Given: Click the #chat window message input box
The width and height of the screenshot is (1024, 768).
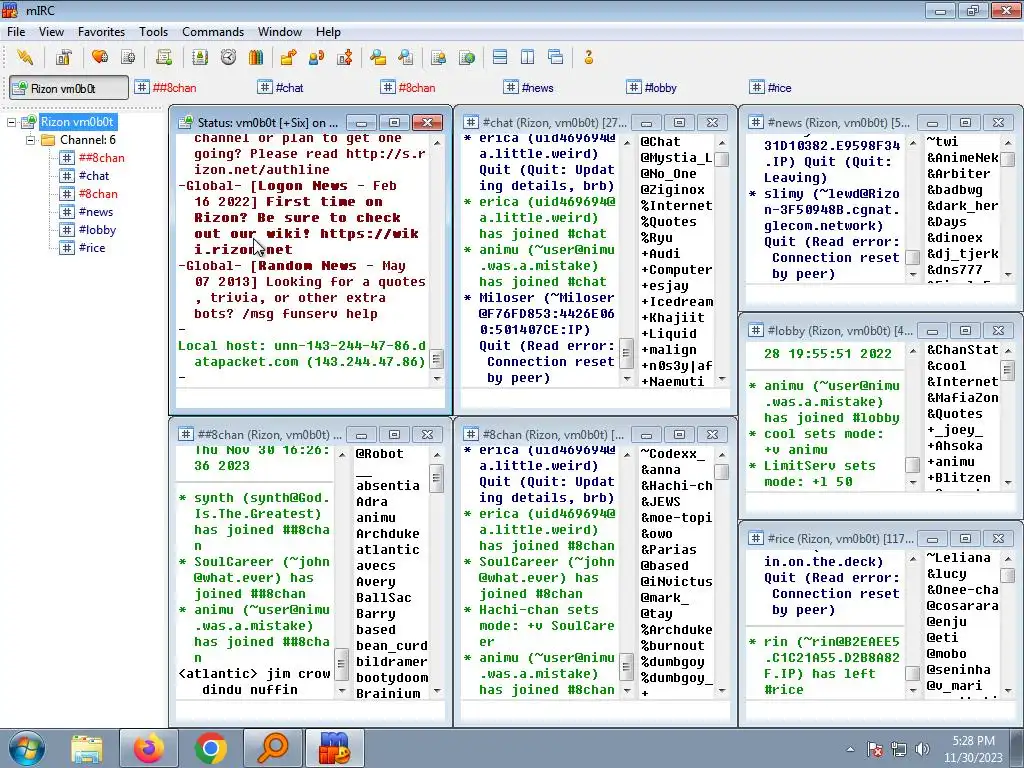Looking at the screenshot, I should (x=595, y=398).
